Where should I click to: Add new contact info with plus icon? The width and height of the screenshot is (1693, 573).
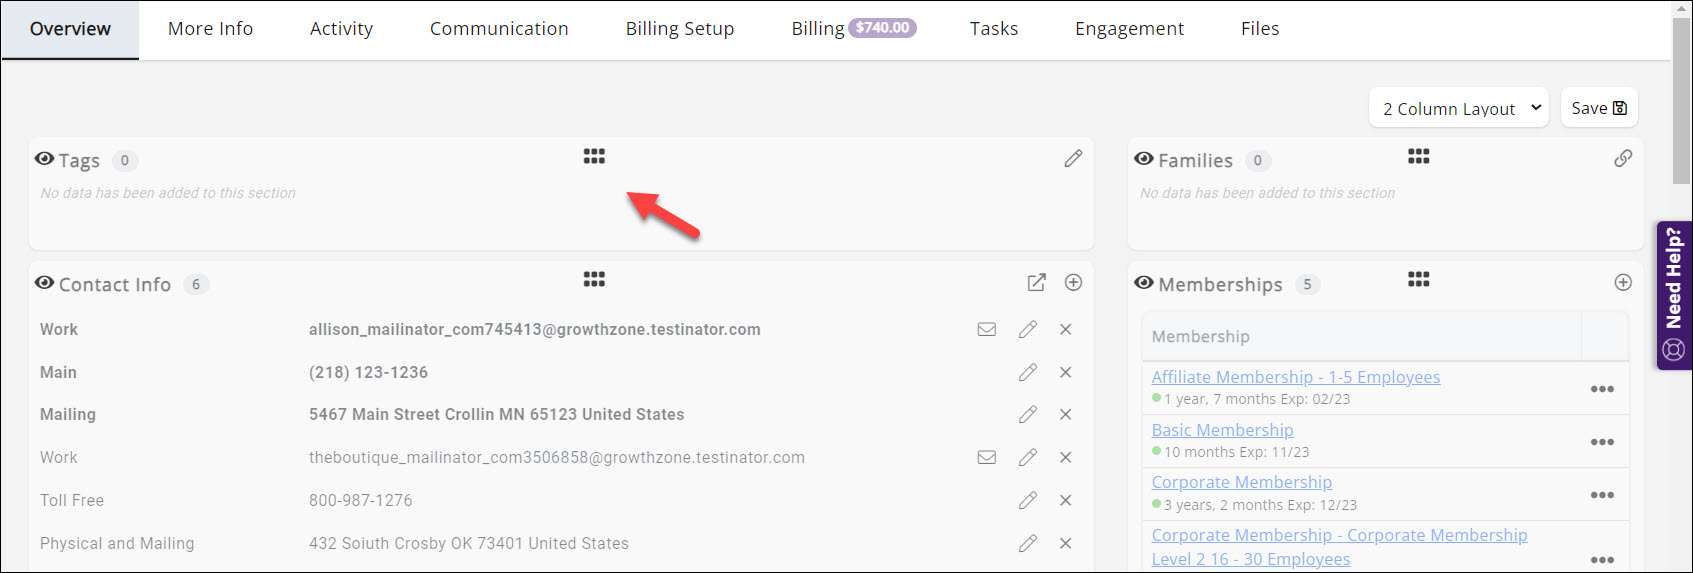click(x=1073, y=283)
